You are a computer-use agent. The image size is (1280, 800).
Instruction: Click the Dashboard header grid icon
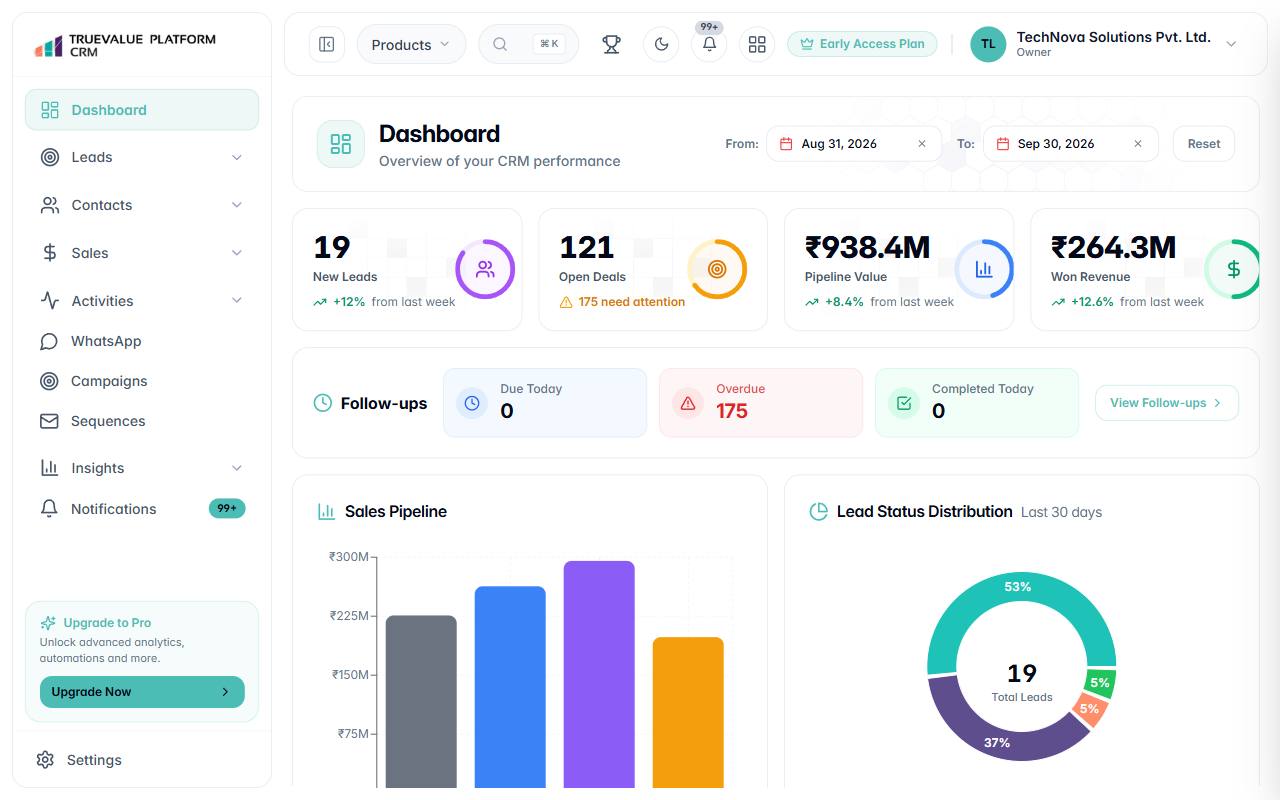pos(341,144)
